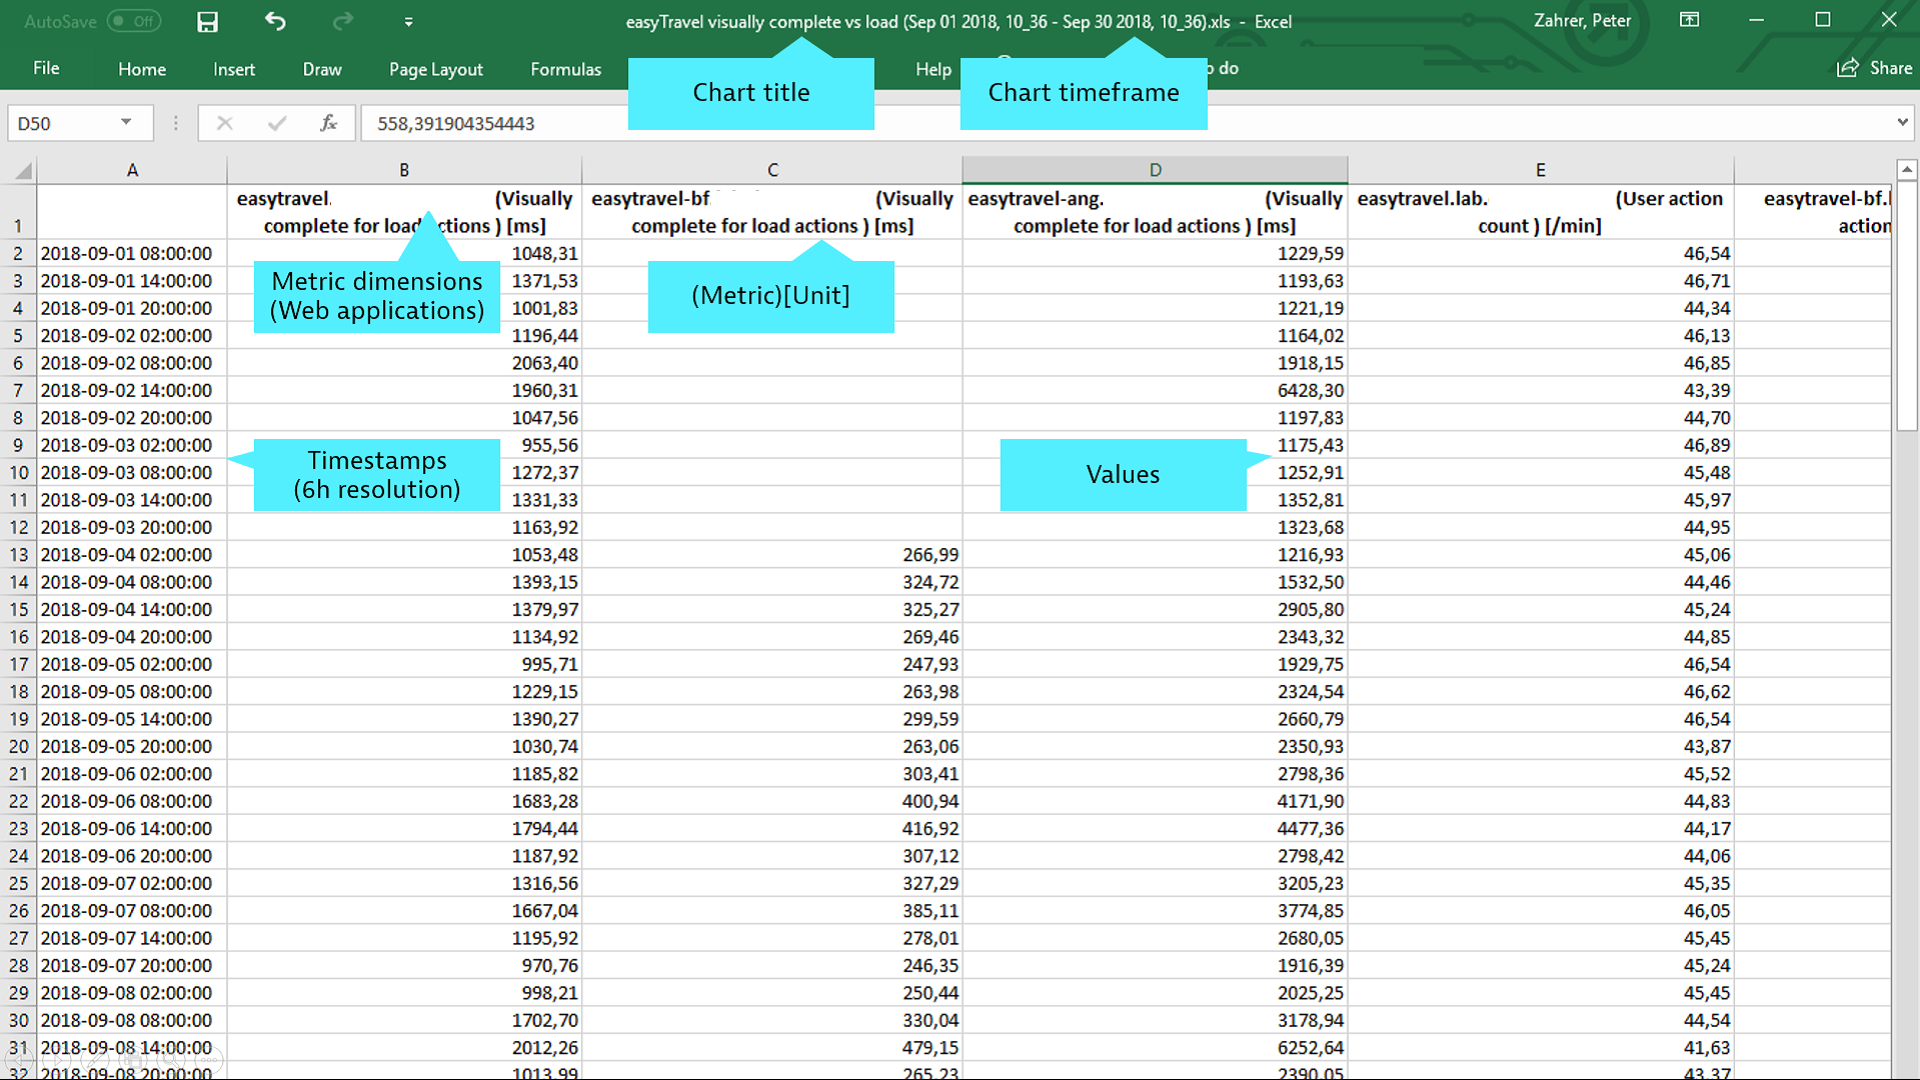Click the formula bar showing 558,391904354443
Viewport: 1920px width, 1080px height.
tap(1125, 123)
